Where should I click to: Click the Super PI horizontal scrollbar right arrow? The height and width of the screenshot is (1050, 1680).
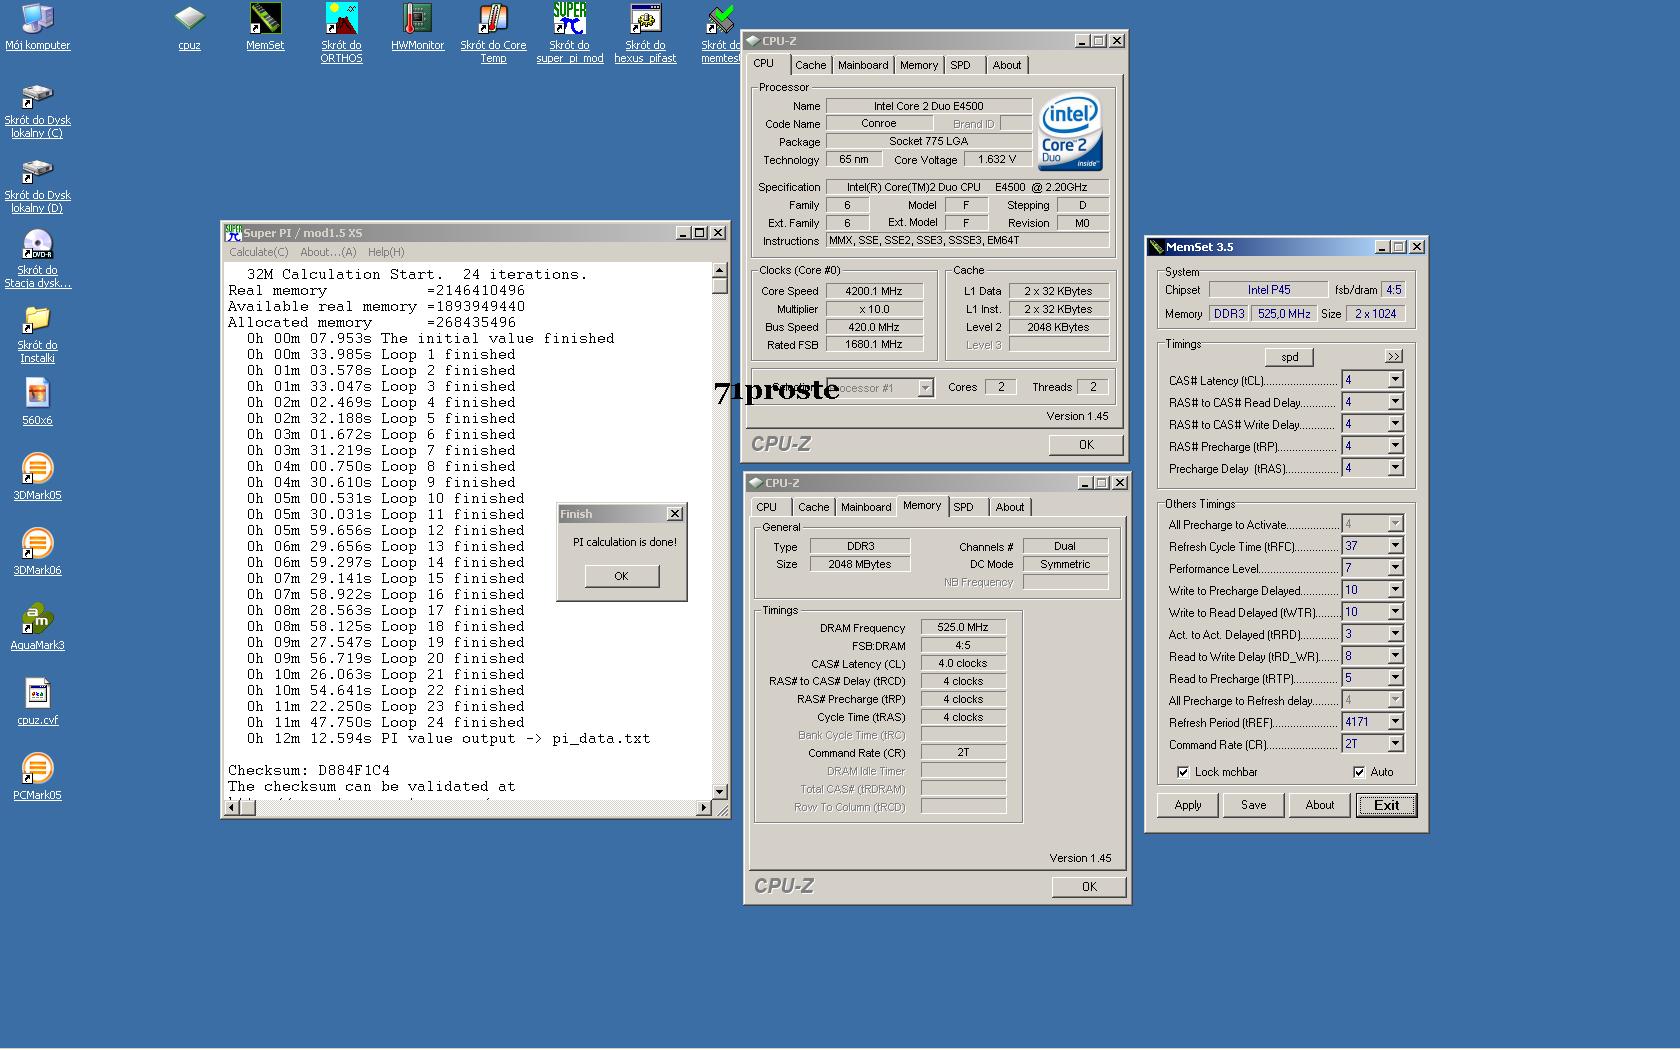[x=704, y=808]
